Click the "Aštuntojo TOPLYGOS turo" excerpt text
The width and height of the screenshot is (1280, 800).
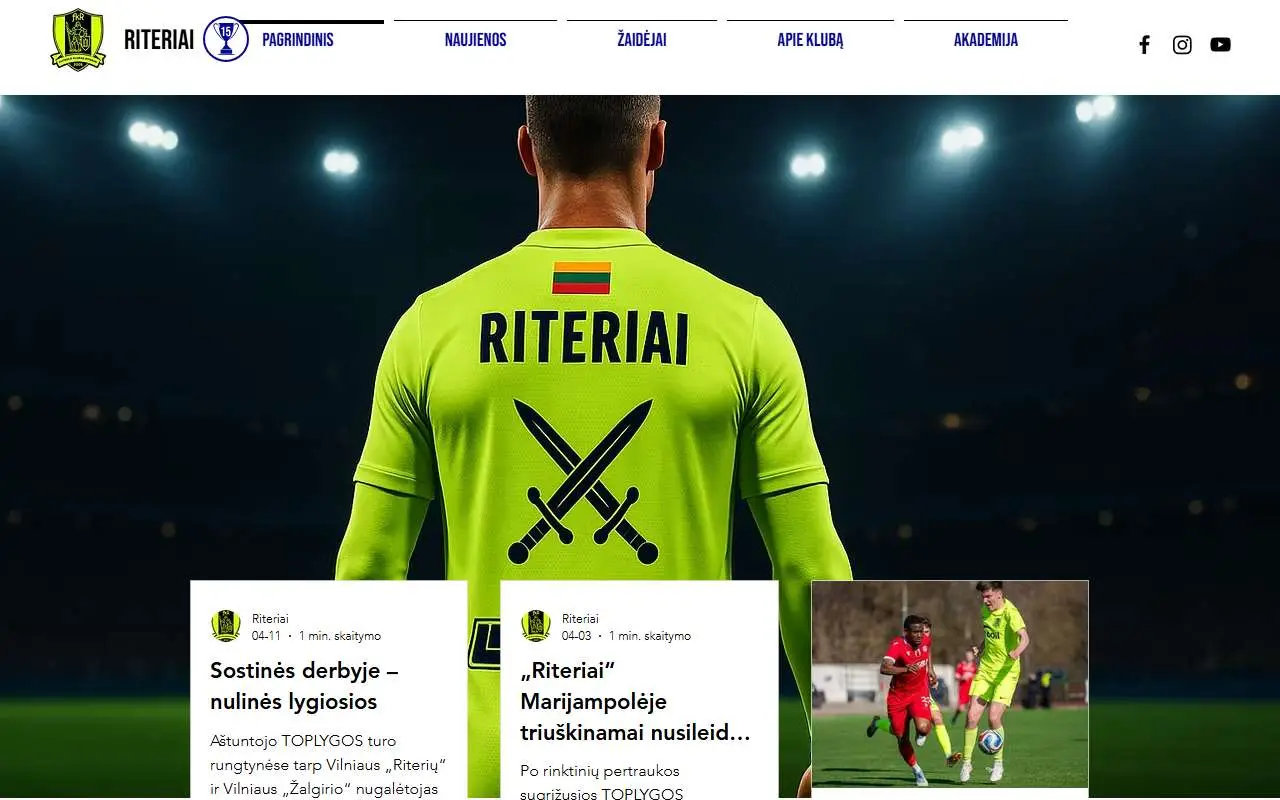point(328,765)
